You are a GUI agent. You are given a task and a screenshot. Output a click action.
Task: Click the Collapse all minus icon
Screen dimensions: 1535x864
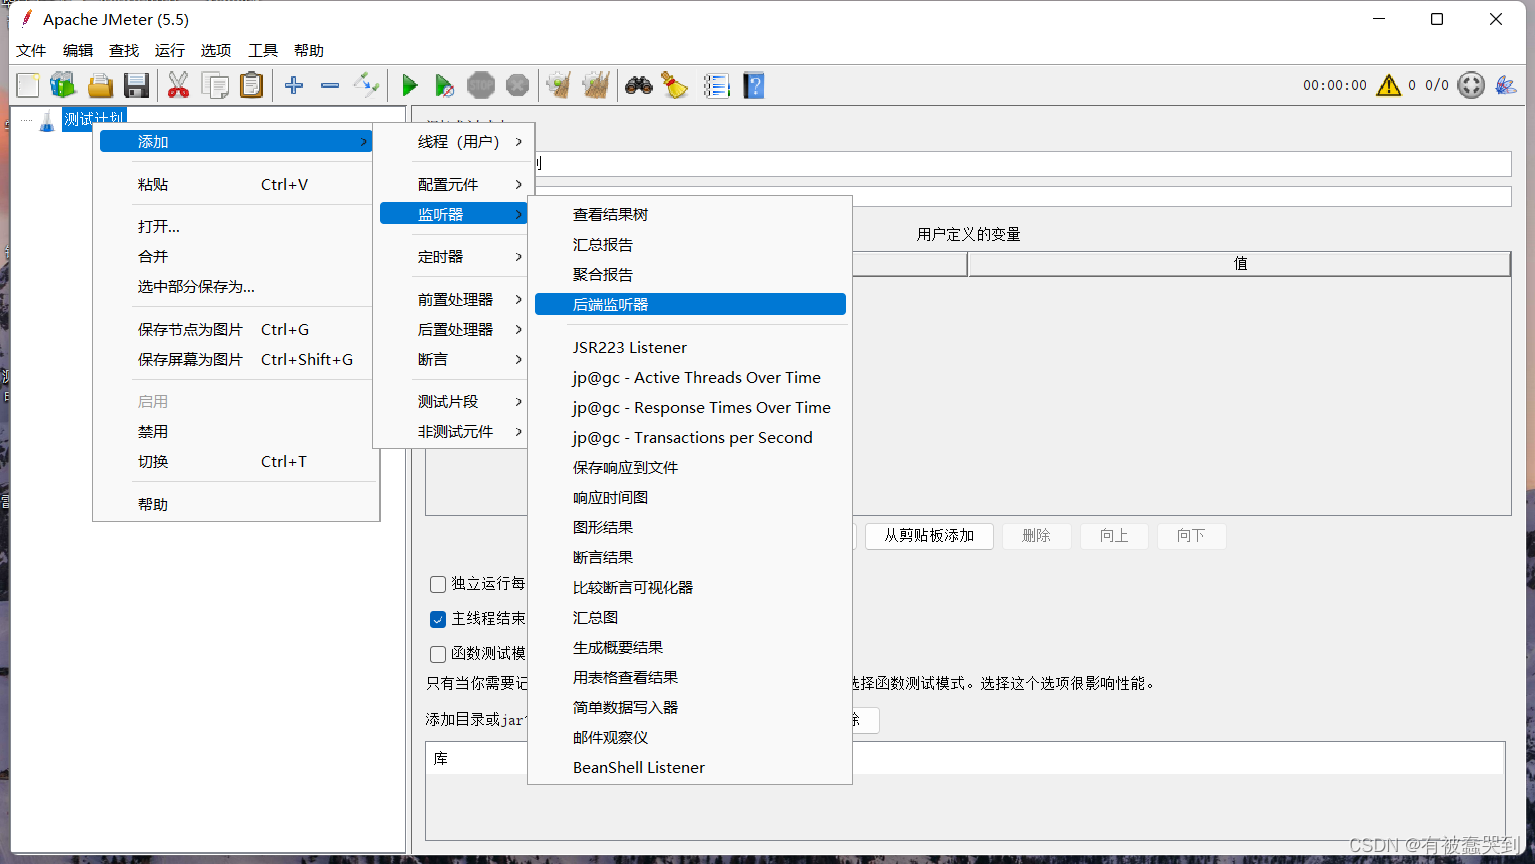click(330, 86)
